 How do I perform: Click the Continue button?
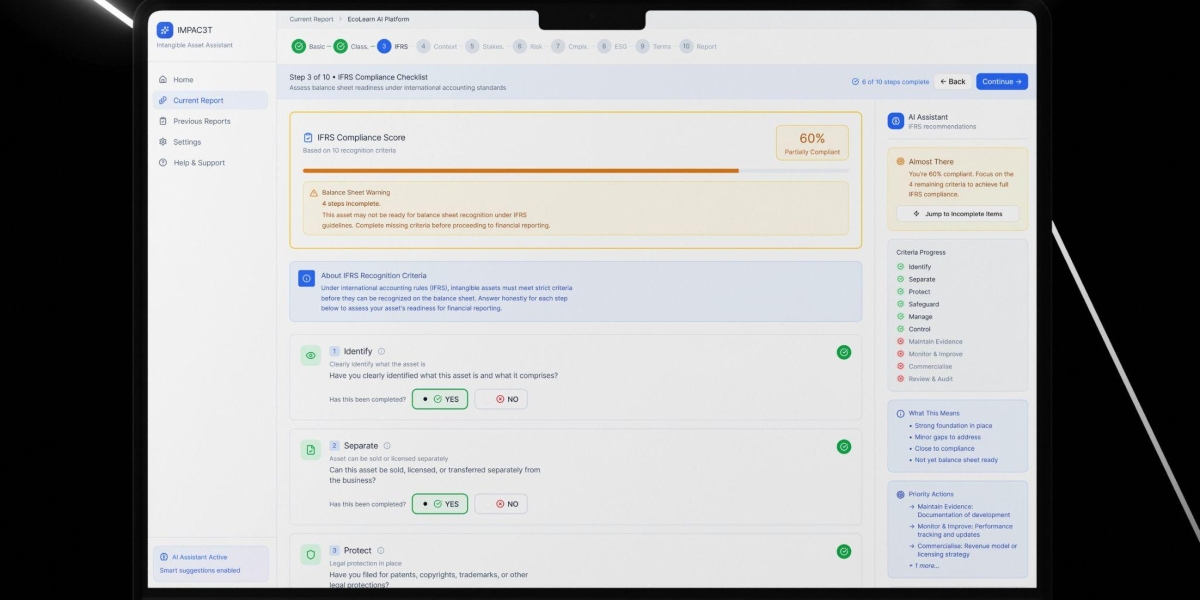tap(1001, 82)
